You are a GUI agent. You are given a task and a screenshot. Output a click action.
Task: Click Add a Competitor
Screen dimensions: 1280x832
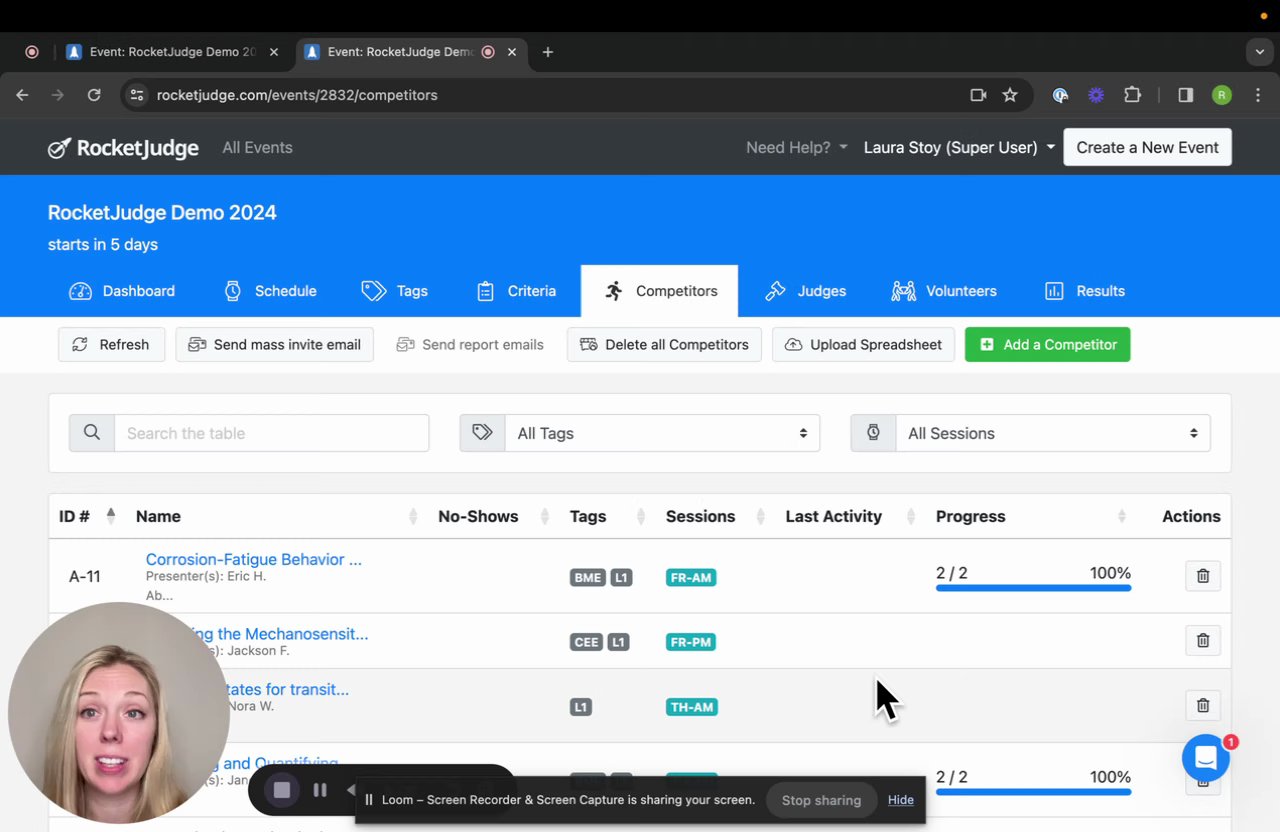pos(1048,345)
